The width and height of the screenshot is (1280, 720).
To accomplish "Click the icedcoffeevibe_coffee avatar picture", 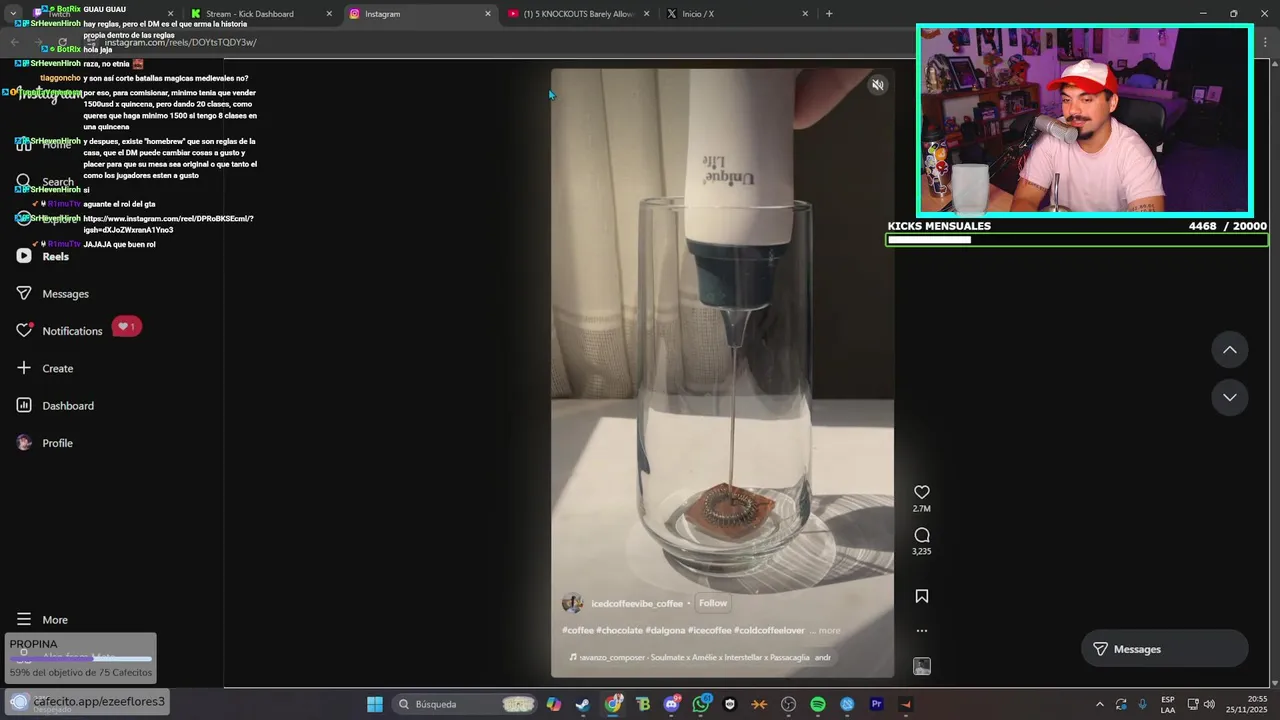I will click(x=573, y=603).
